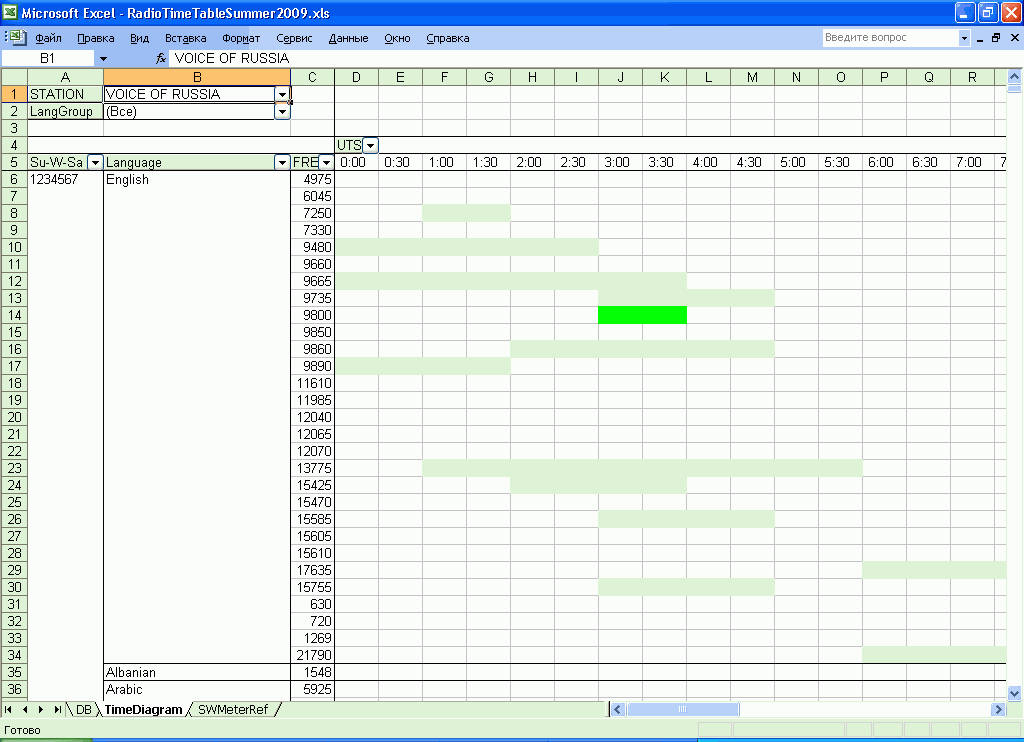
Task: Open the Данные menu
Action: point(349,38)
